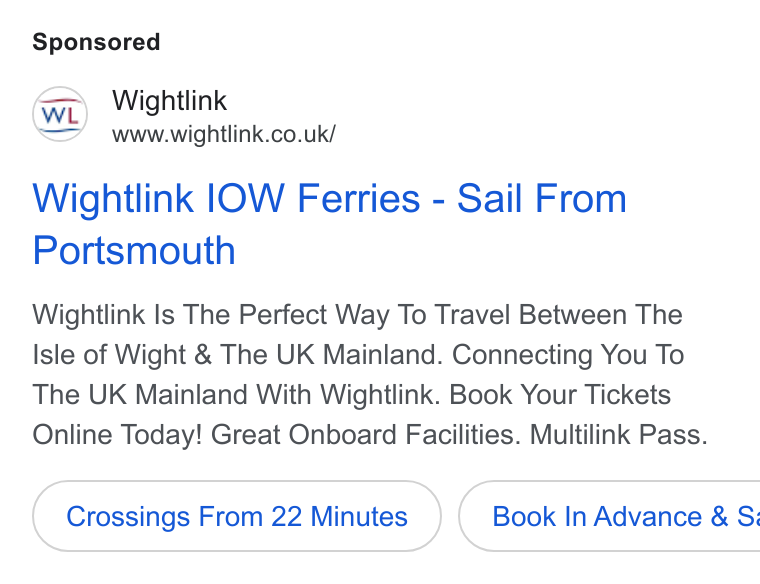
Task: Click "Online Today!" in the ad description
Action: click(x=117, y=434)
